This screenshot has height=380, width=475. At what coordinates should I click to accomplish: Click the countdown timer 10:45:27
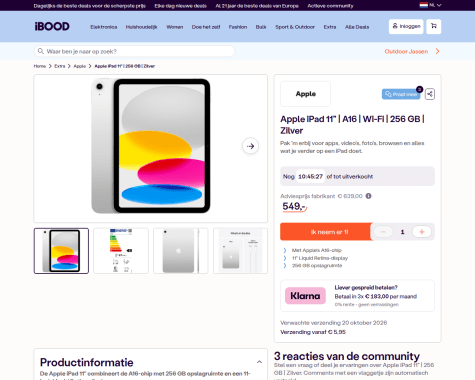[310, 176]
